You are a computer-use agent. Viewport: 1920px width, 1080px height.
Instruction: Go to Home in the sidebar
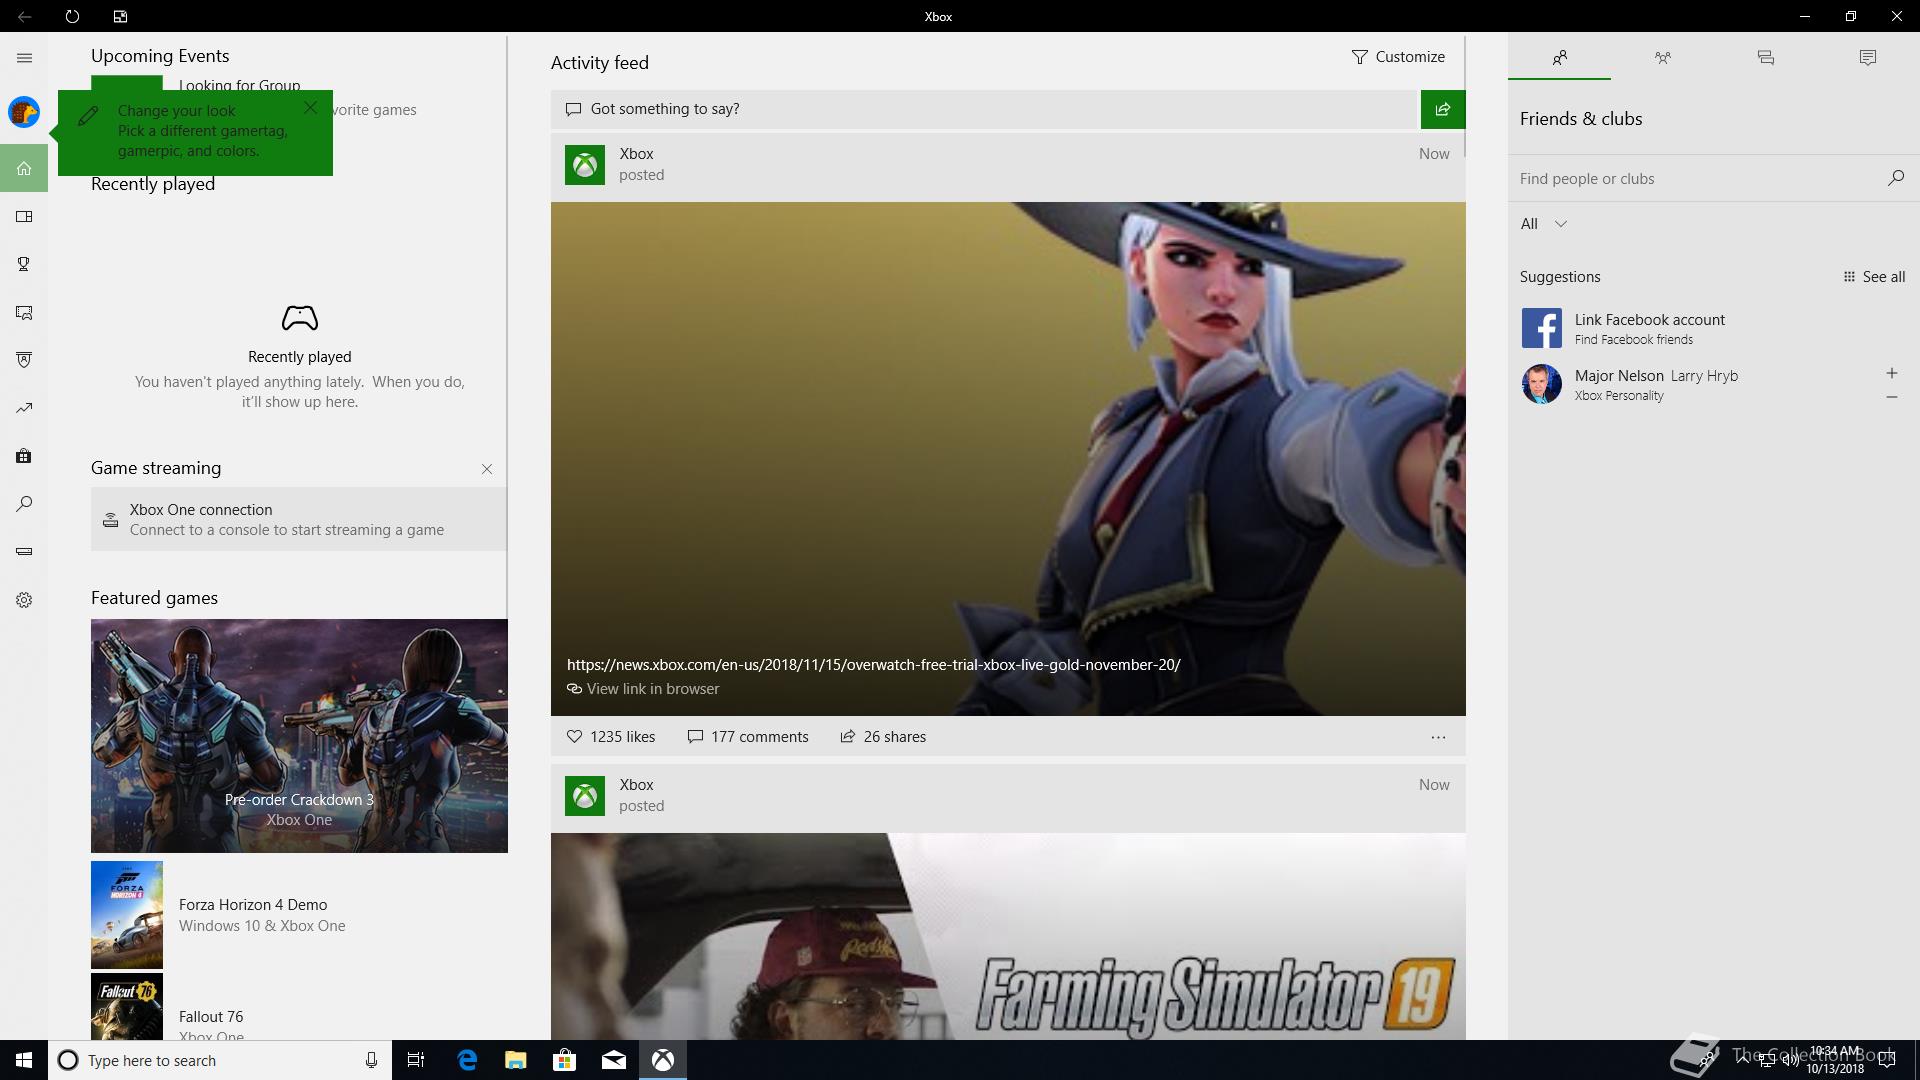pyautogui.click(x=24, y=168)
